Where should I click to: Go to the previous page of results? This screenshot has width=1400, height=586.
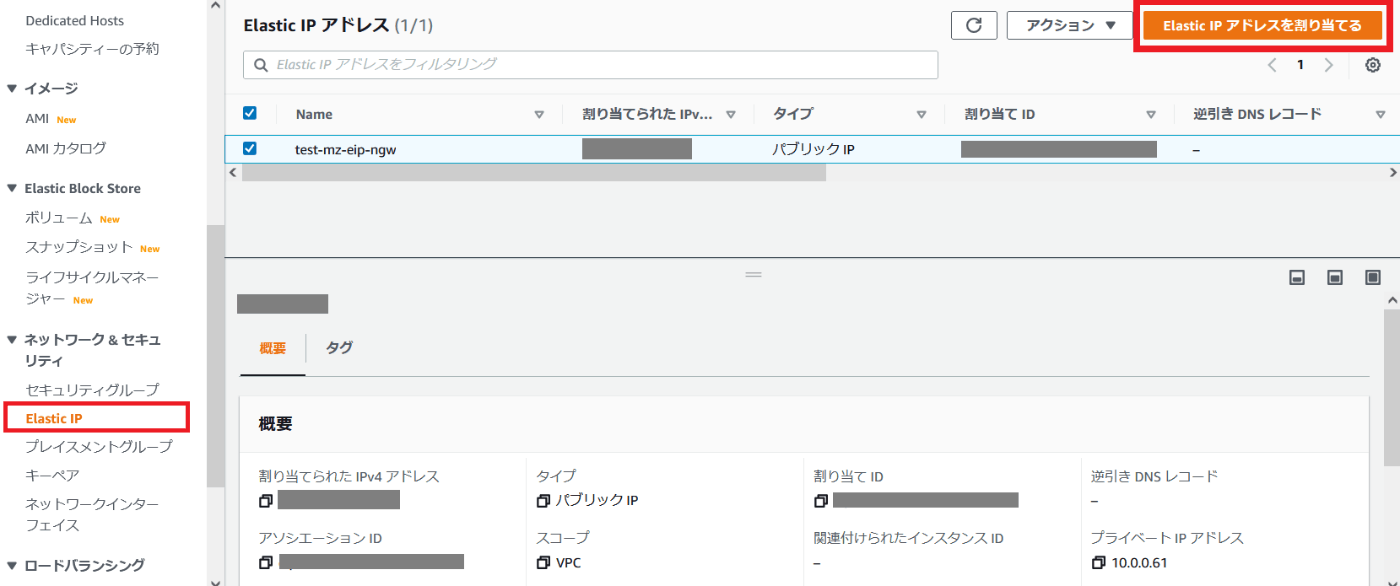click(x=1272, y=65)
